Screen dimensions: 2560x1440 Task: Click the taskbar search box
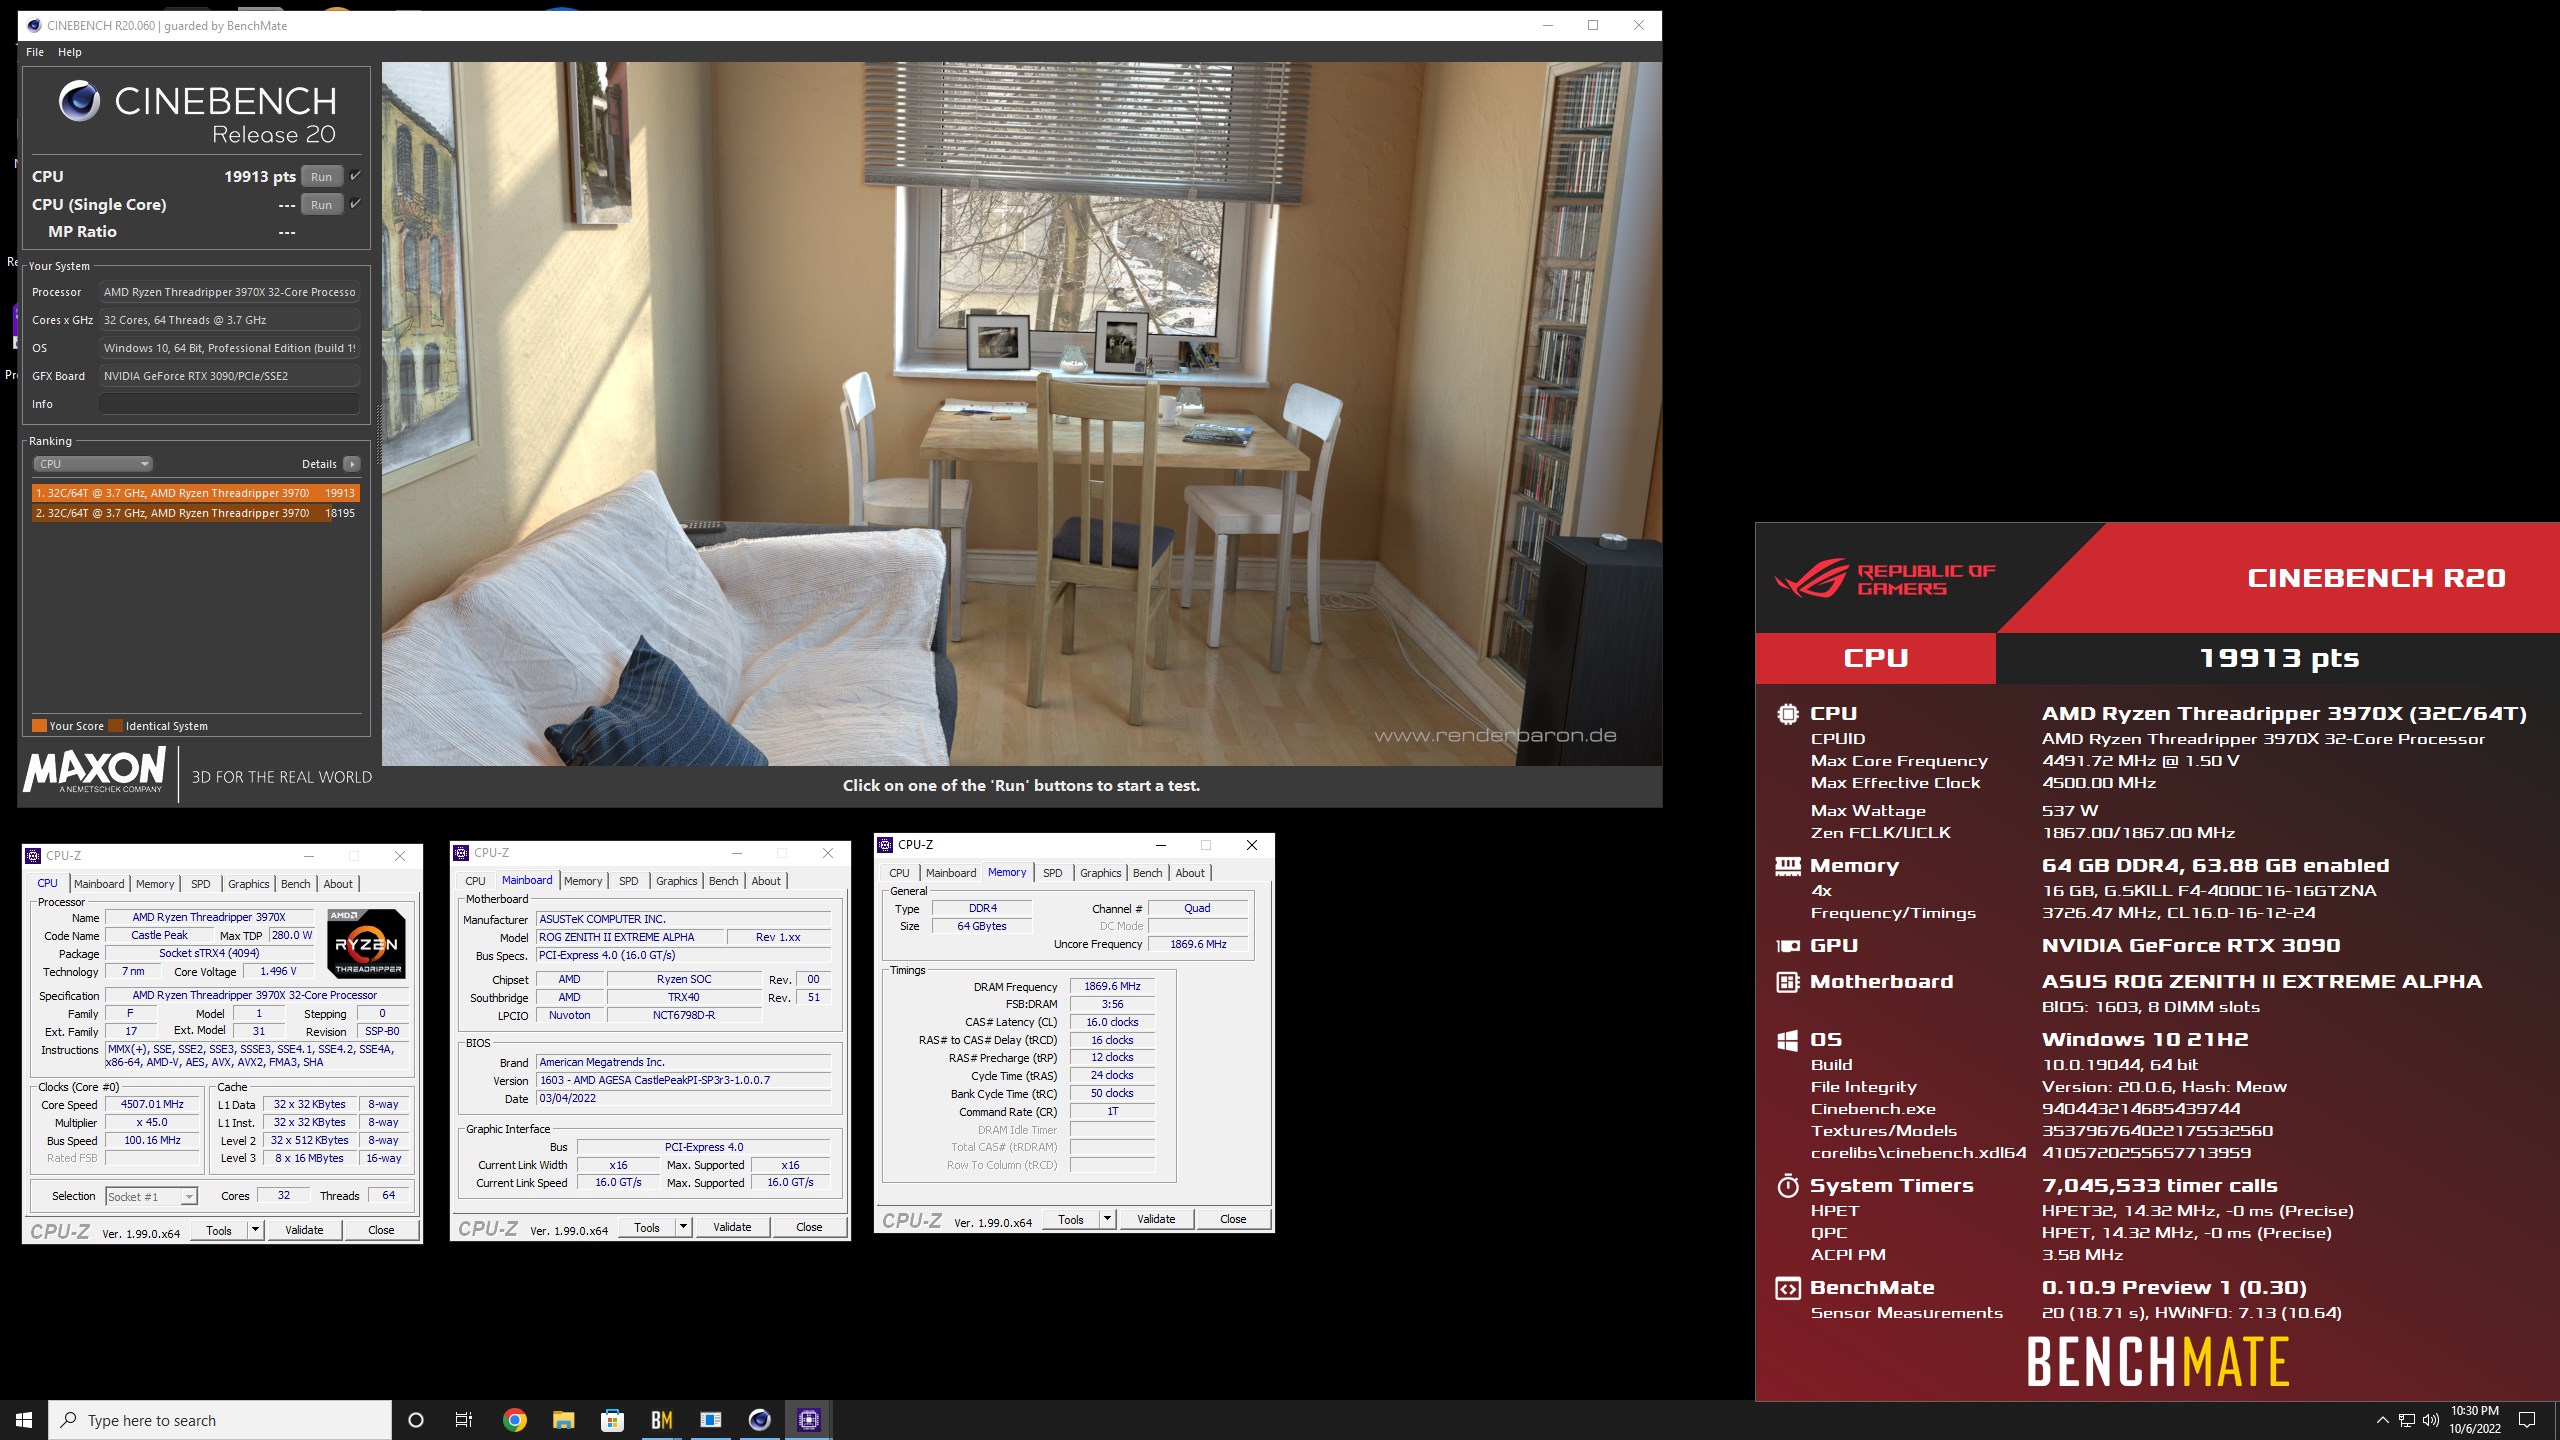220,1420
